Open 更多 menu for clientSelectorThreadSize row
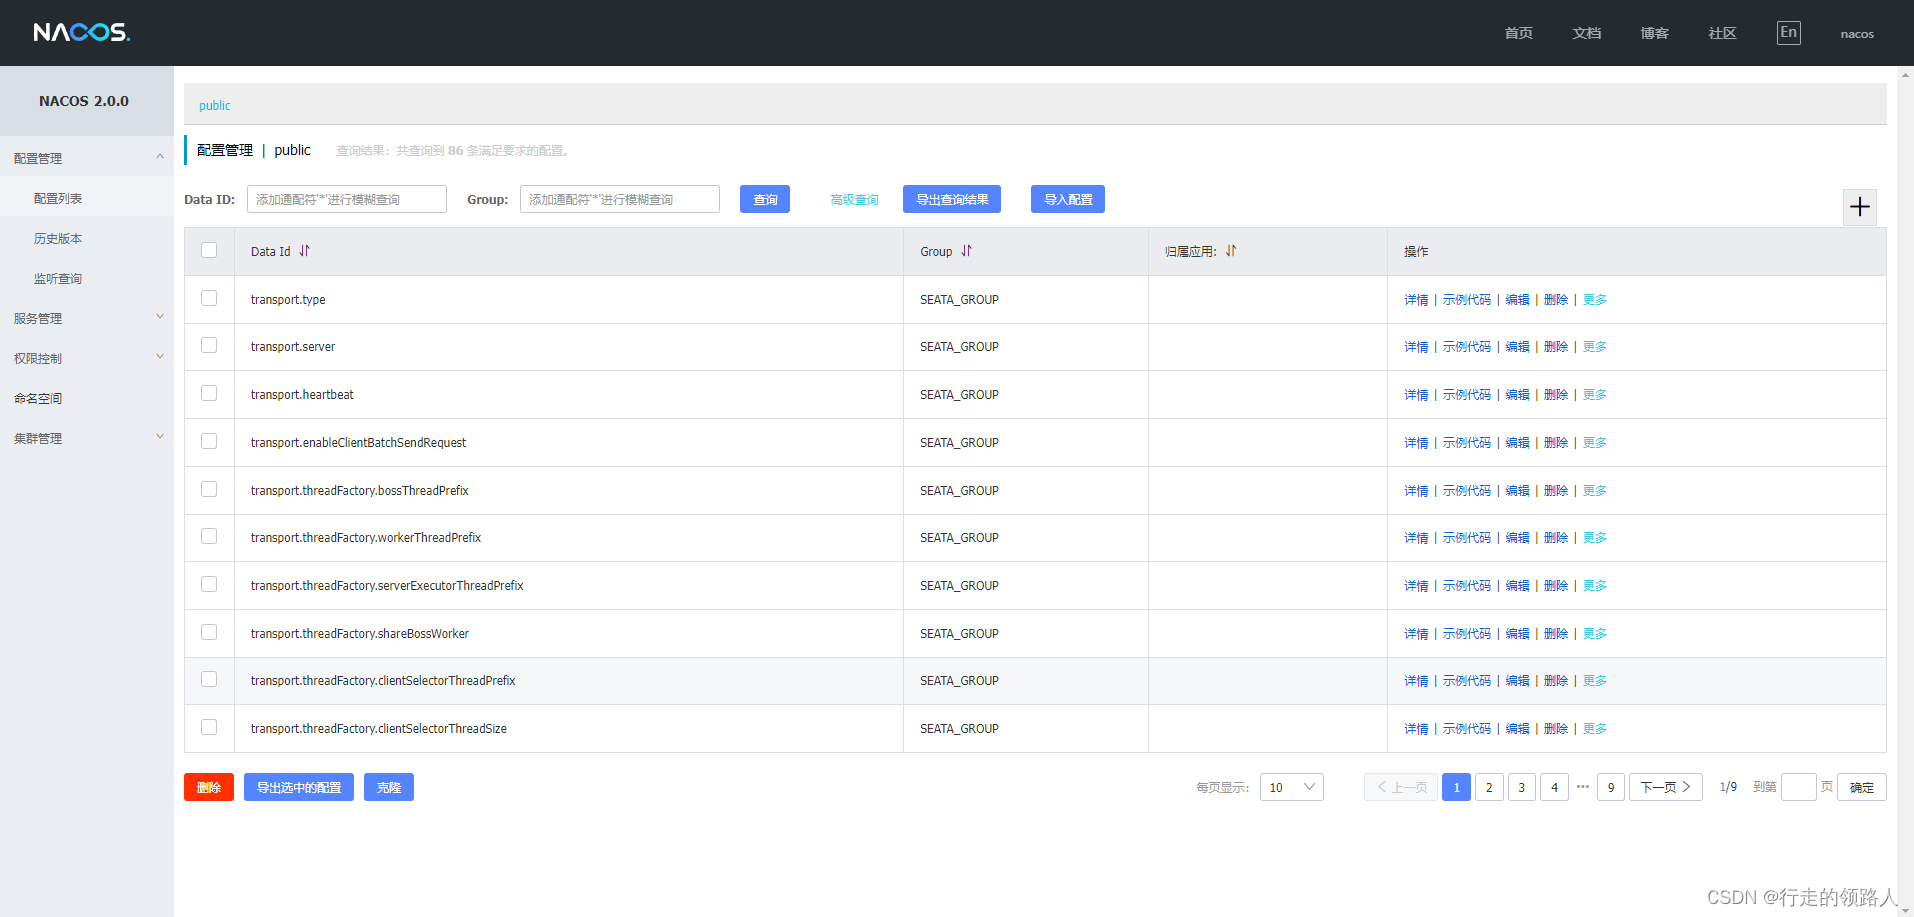This screenshot has width=1914, height=917. [x=1595, y=729]
